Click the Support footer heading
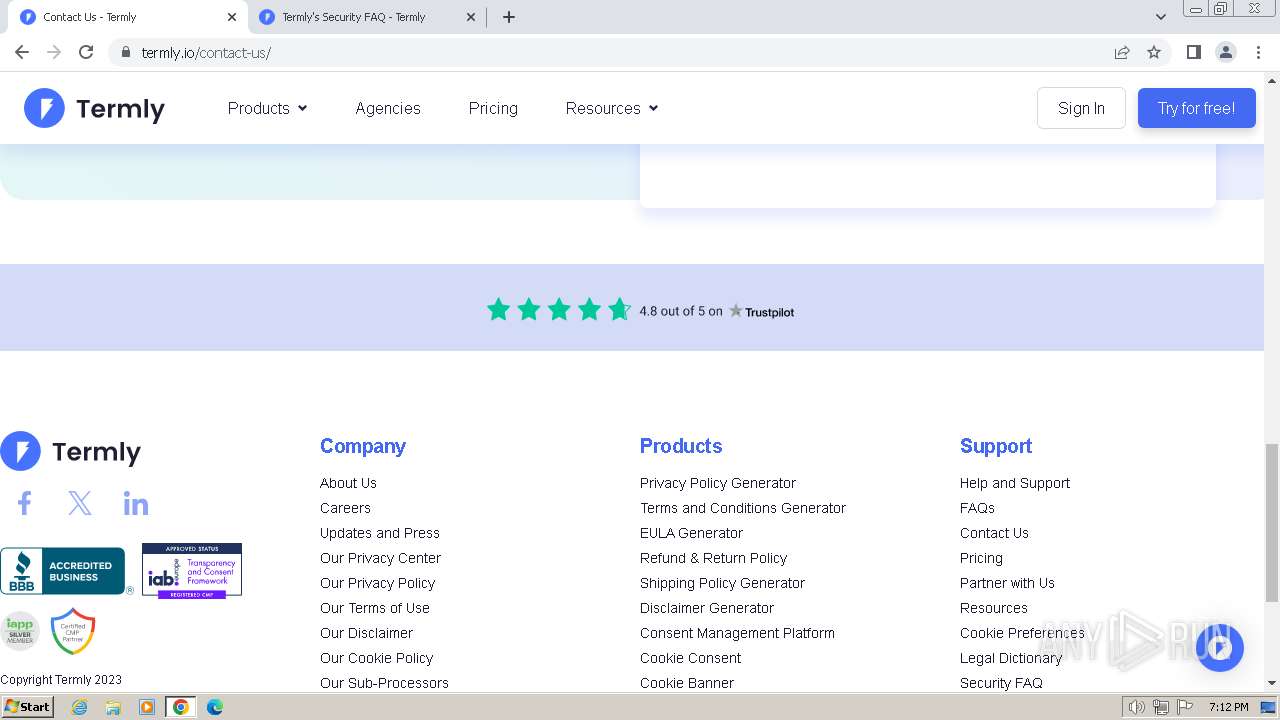The width and height of the screenshot is (1280, 720). (x=996, y=446)
